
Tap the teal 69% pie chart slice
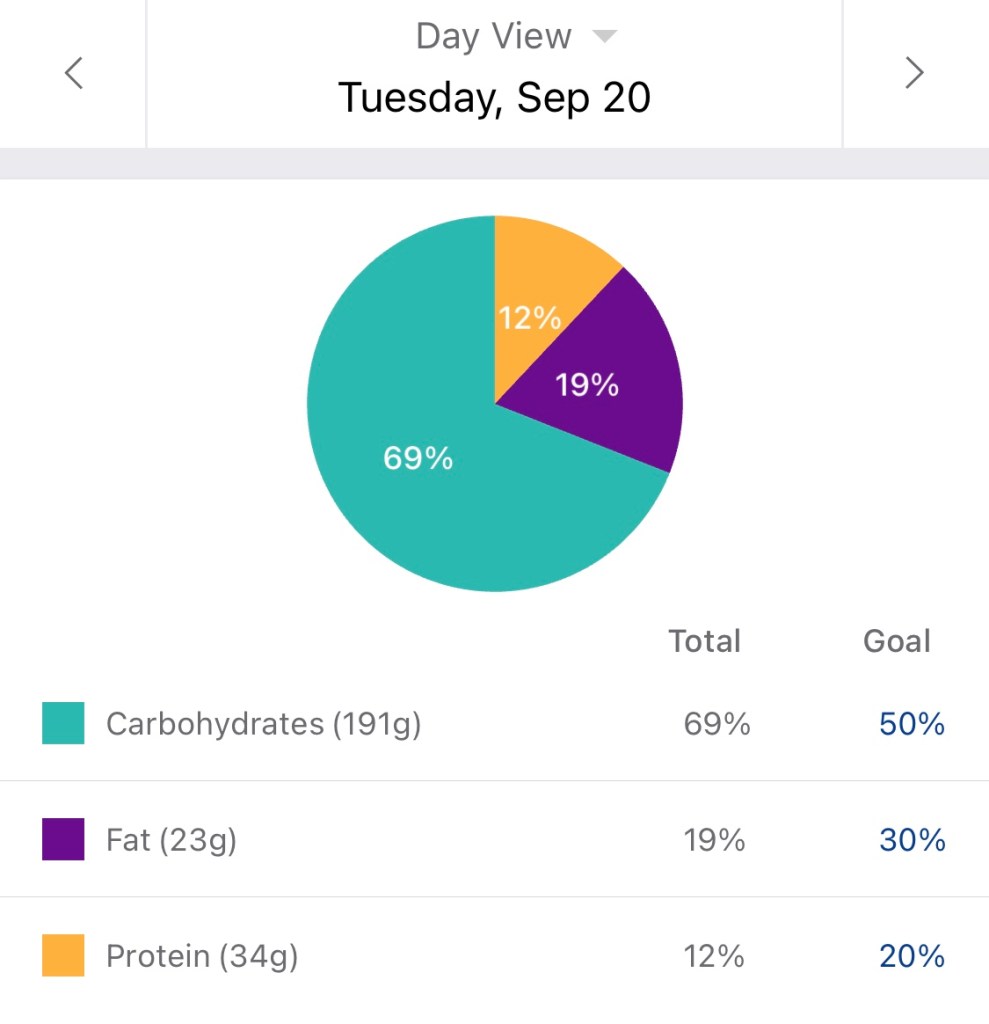coord(420,470)
